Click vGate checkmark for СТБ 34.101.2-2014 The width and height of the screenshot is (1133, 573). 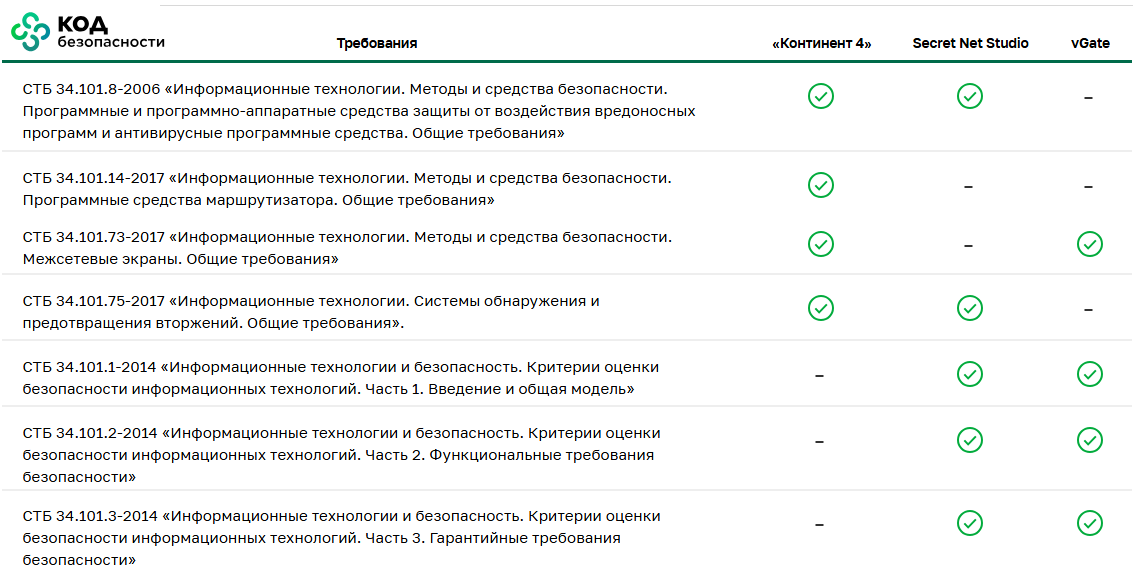(1090, 440)
